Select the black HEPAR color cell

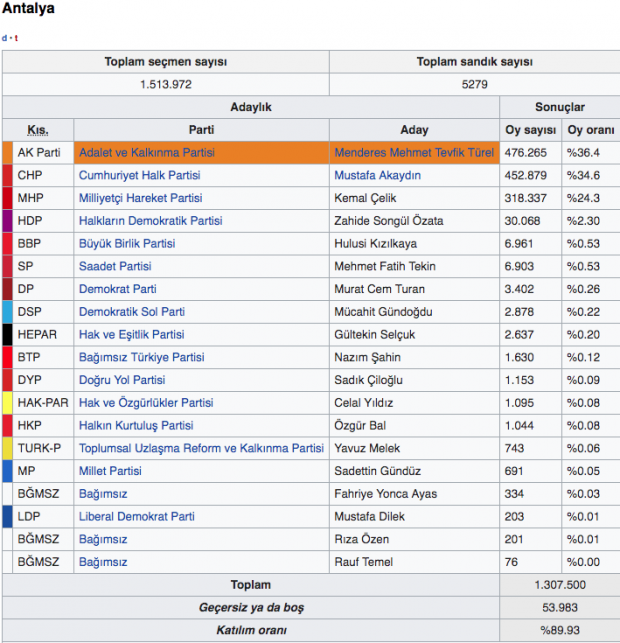click(x=7, y=335)
